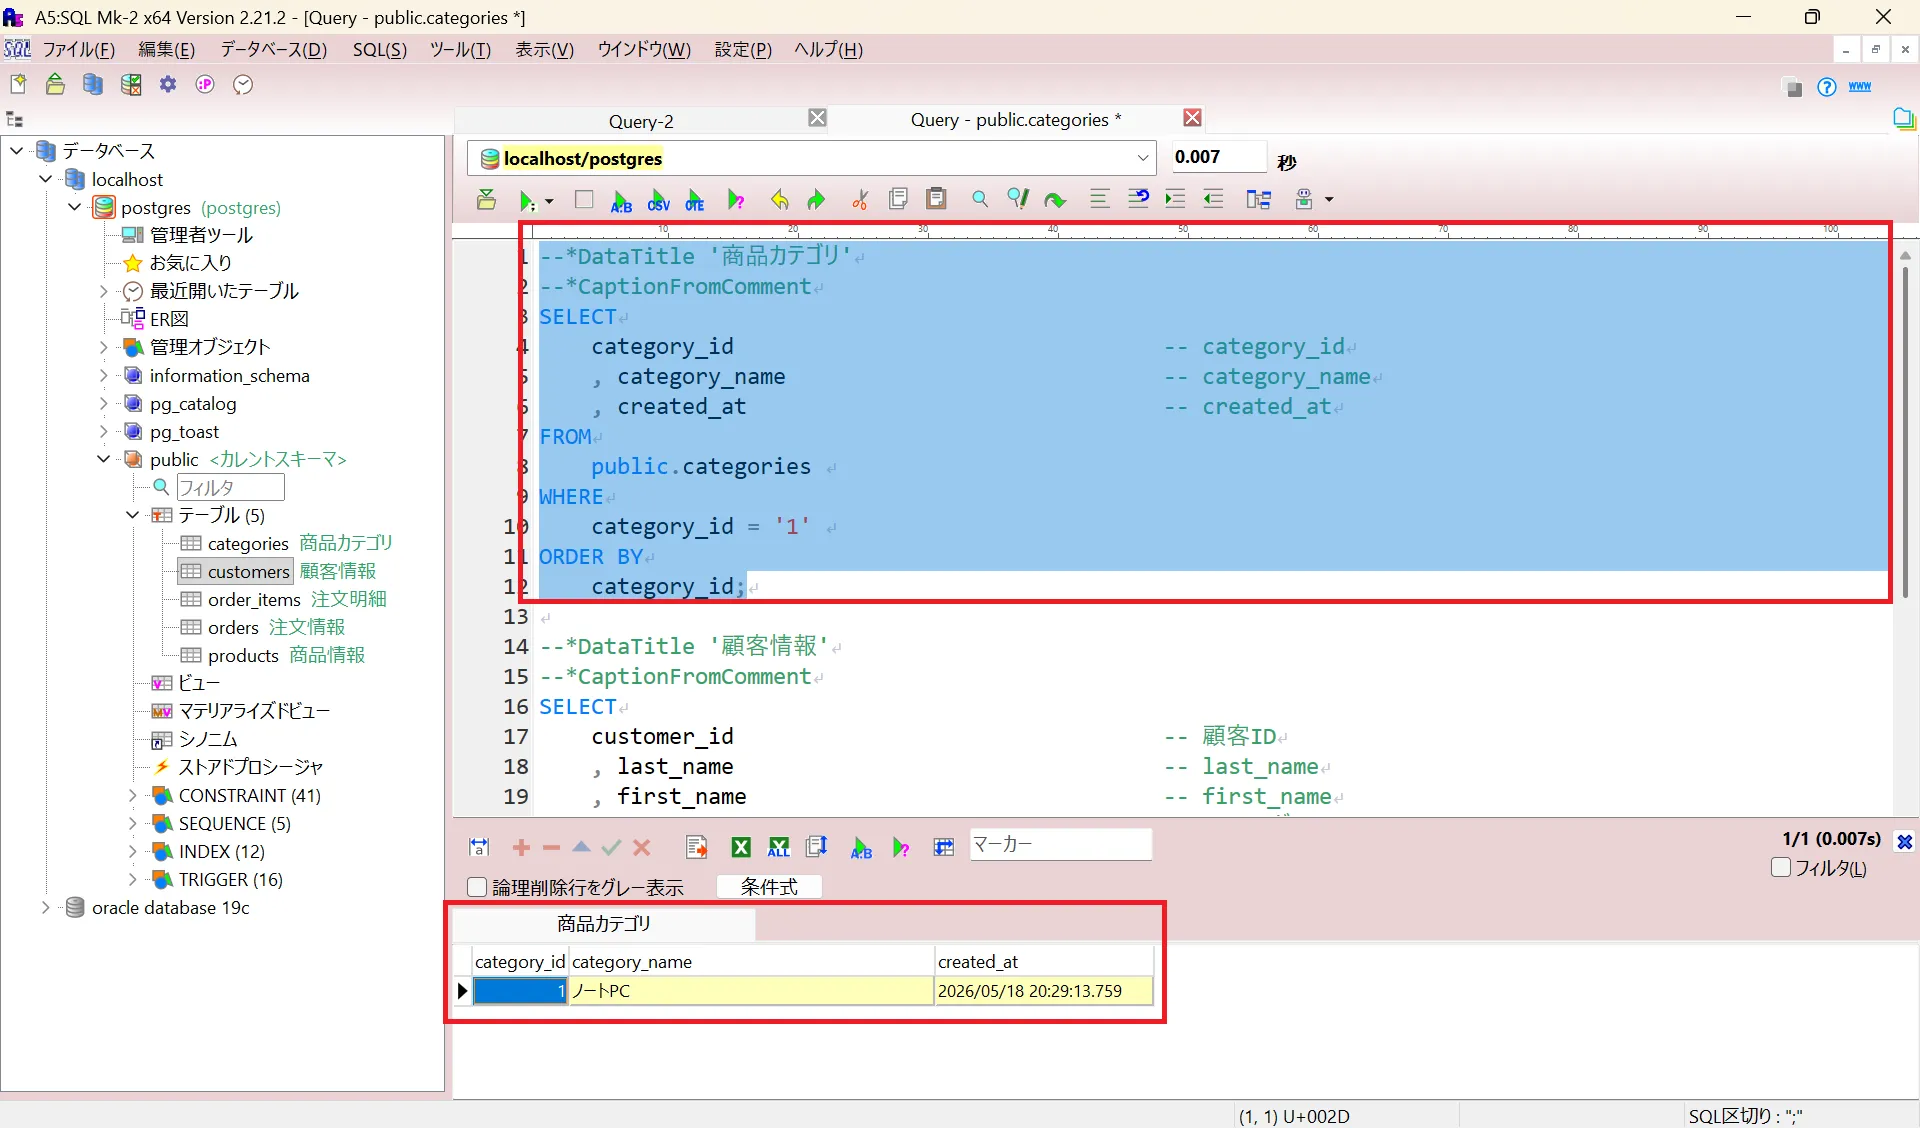
Task: Click the ノートPC cell in result grid
Action: click(x=751, y=991)
